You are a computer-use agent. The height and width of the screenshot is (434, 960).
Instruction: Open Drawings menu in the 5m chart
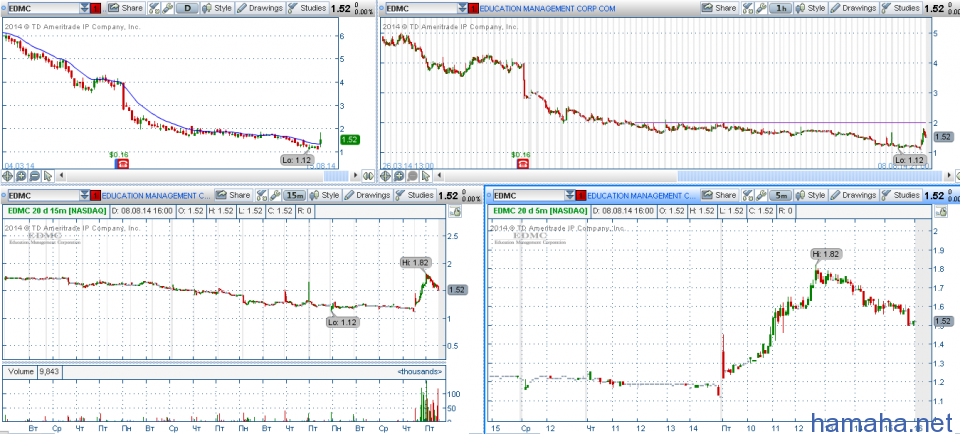point(854,195)
